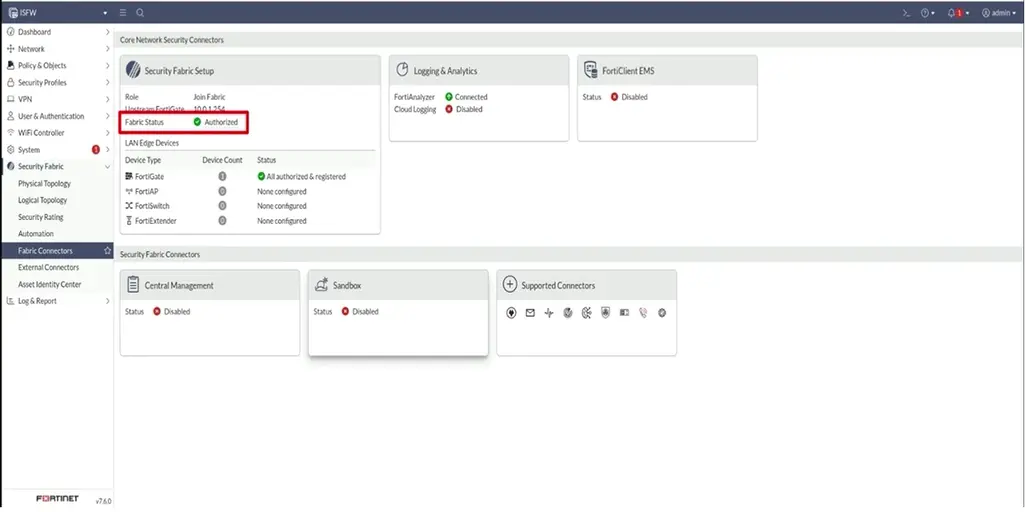Viewport: 1025px width, 512px height.
Task: Expand Policy & Objects menu
Action: (x=57, y=65)
